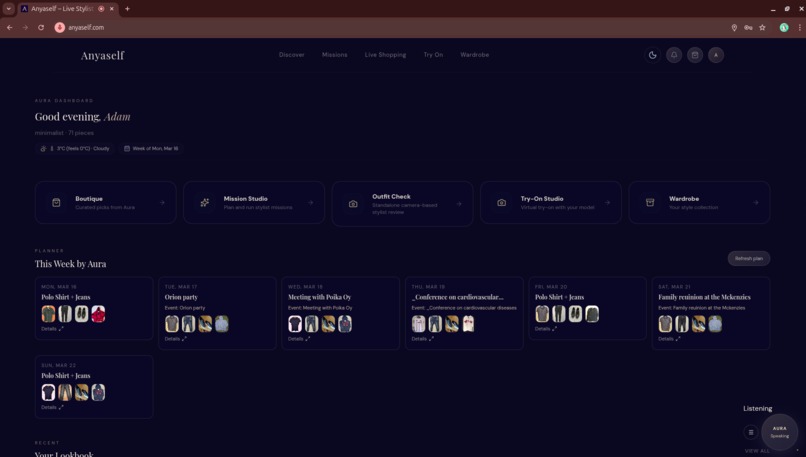Click the Wardrobe card archive icon
This screenshot has width=806, height=457.
coord(650,203)
